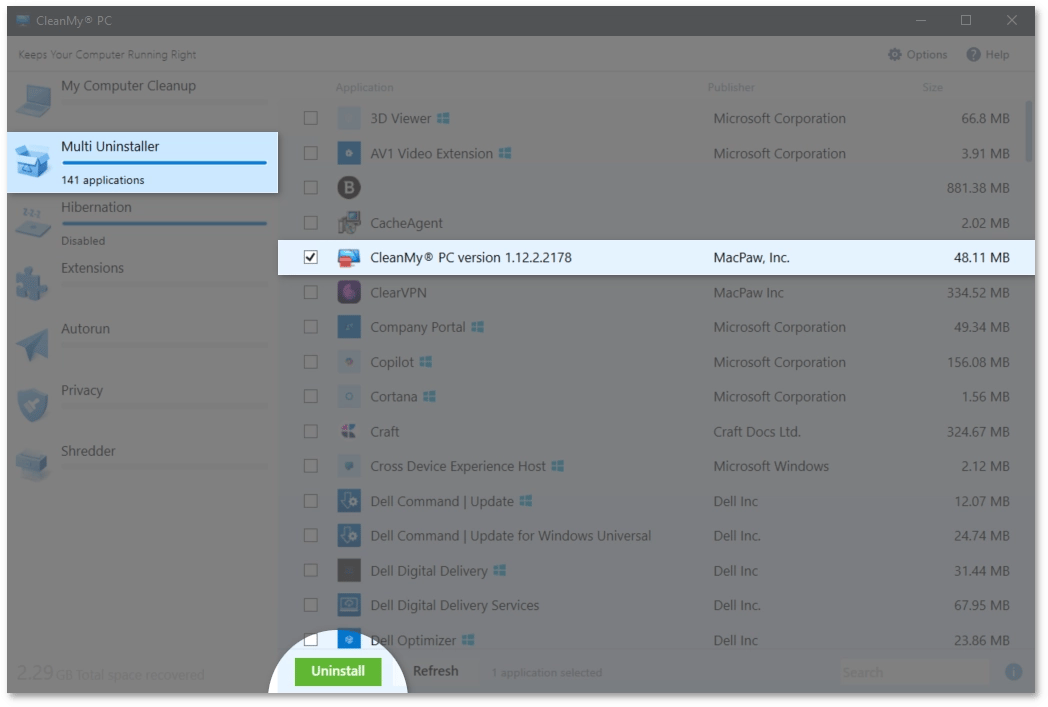
Task: Click the ClearVPN app icon
Action: 349,292
